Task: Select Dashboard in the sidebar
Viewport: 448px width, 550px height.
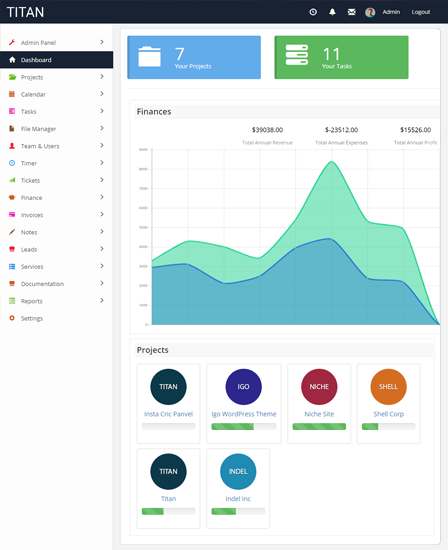Action: [56, 60]
